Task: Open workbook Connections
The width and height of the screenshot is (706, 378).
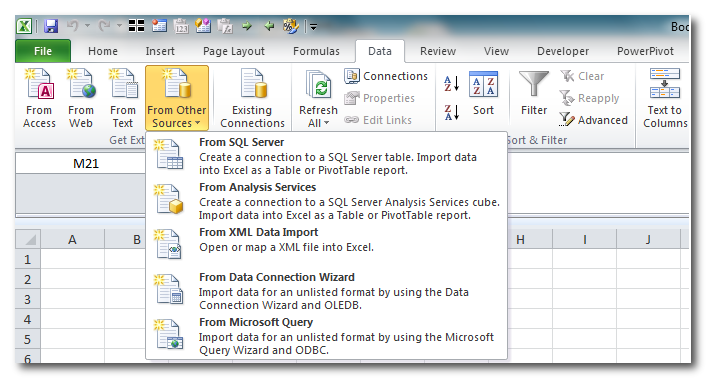Action: click(386, 76)
